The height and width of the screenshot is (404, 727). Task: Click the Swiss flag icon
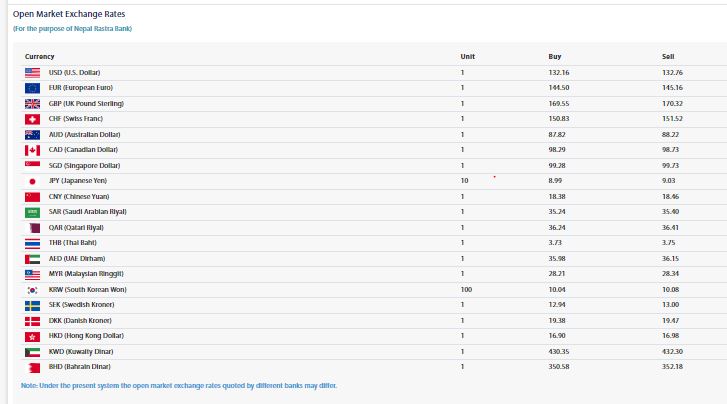point(31,119)
